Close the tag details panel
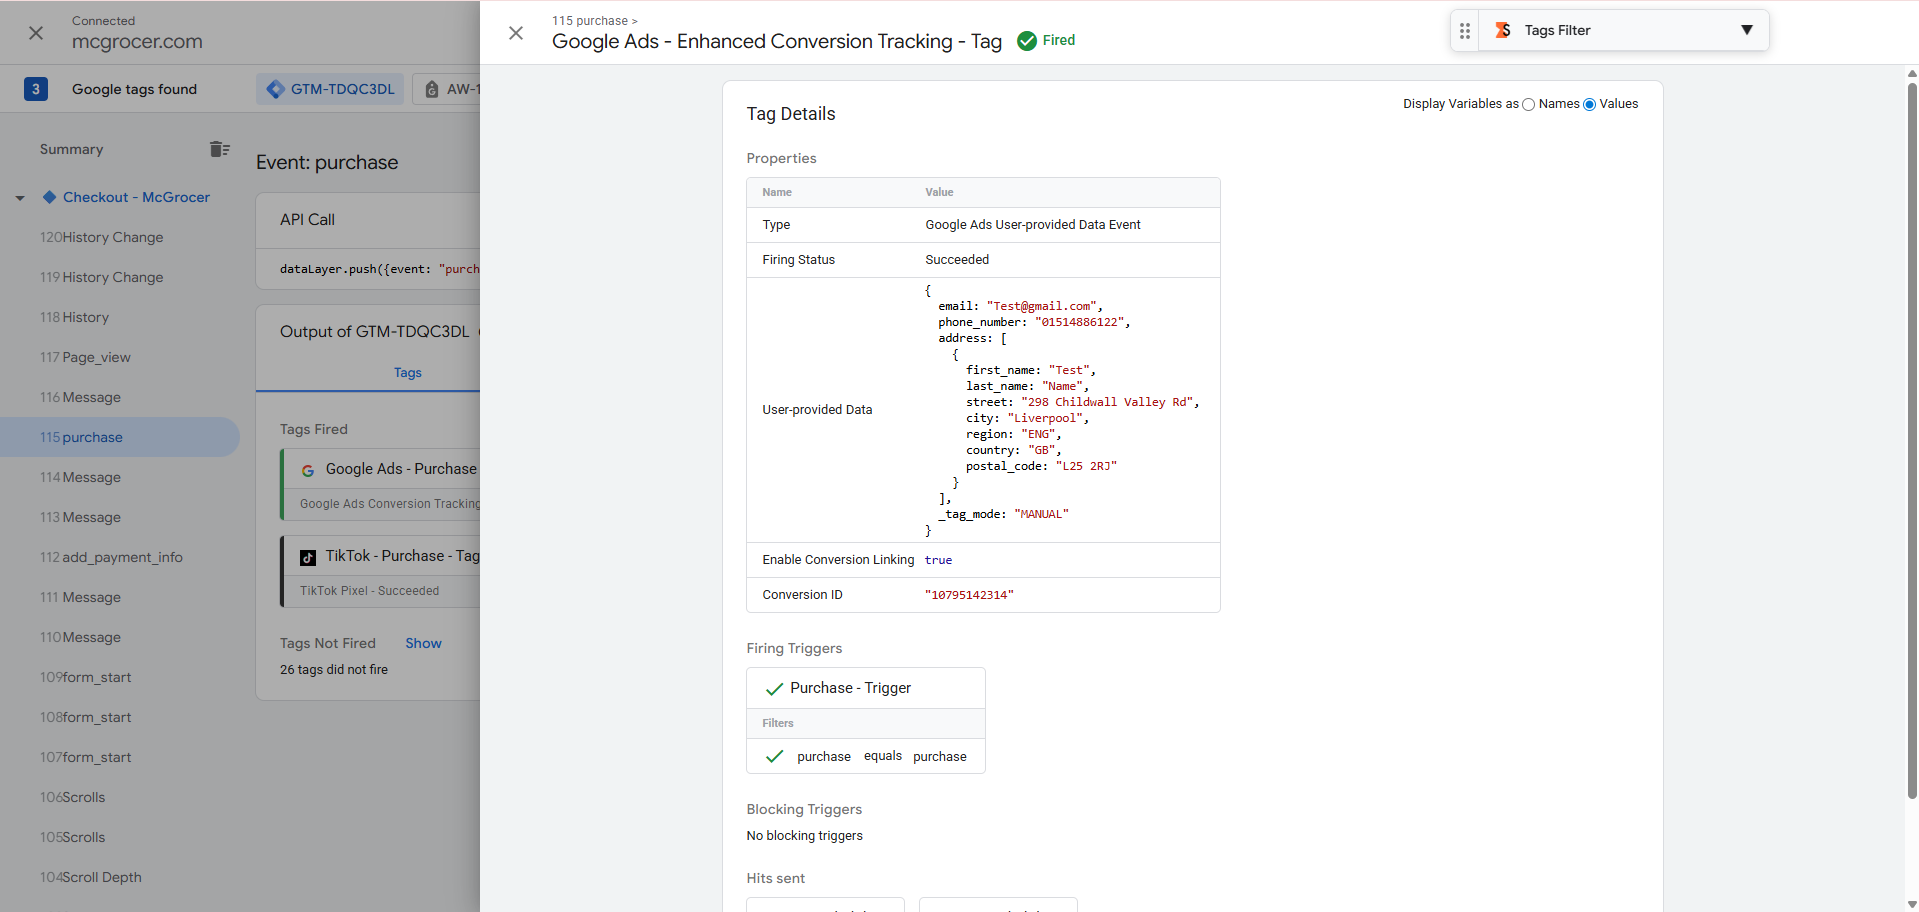 [516, 33]
